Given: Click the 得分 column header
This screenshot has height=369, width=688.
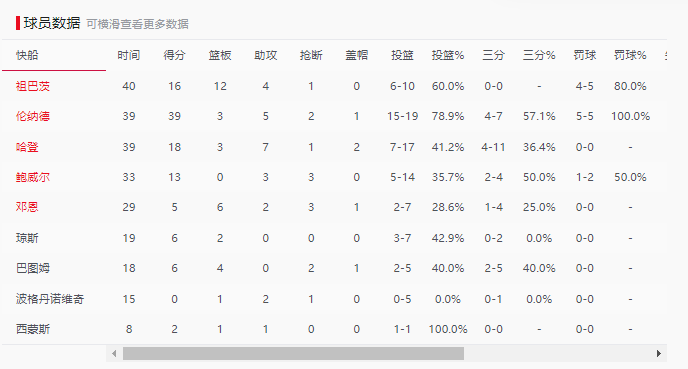Looking at the screenshot, I should tap(174, 55).
